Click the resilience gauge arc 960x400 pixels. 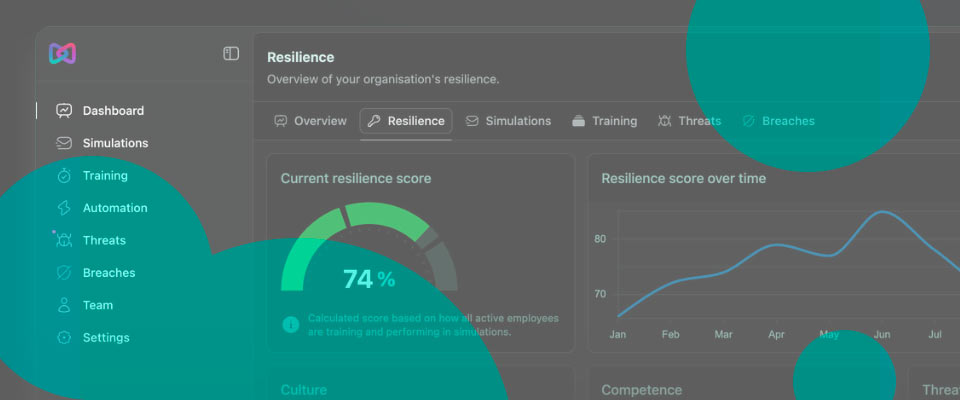(369, 246)
